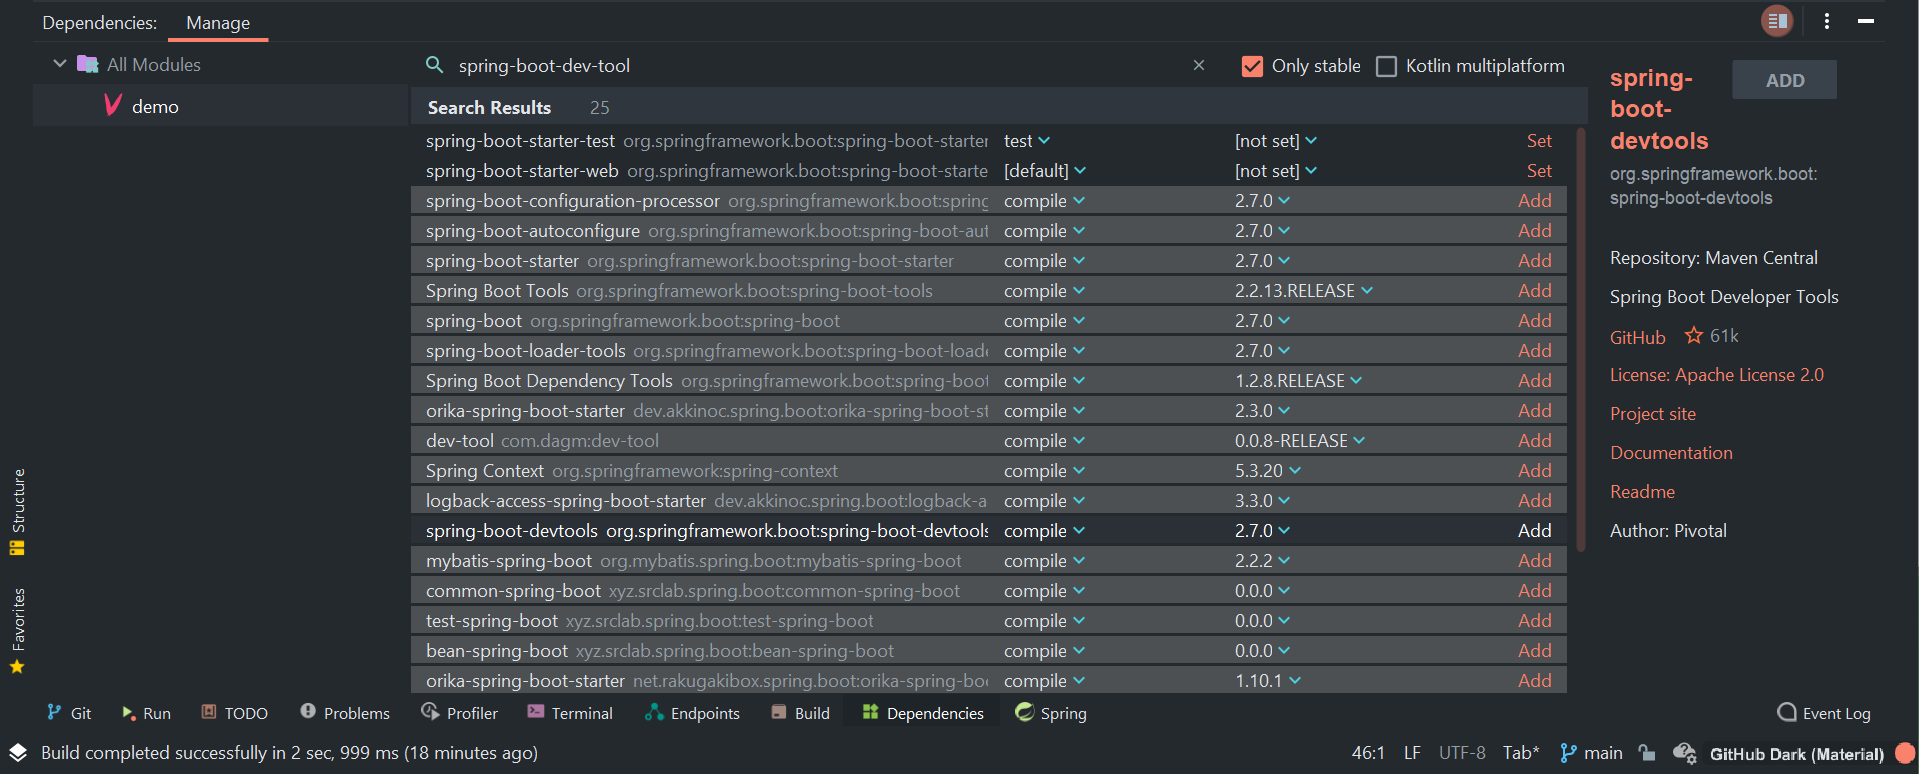The image size is (1919, 774).
Task: Click the red notification indicator circle
Action: [1905, 753]
